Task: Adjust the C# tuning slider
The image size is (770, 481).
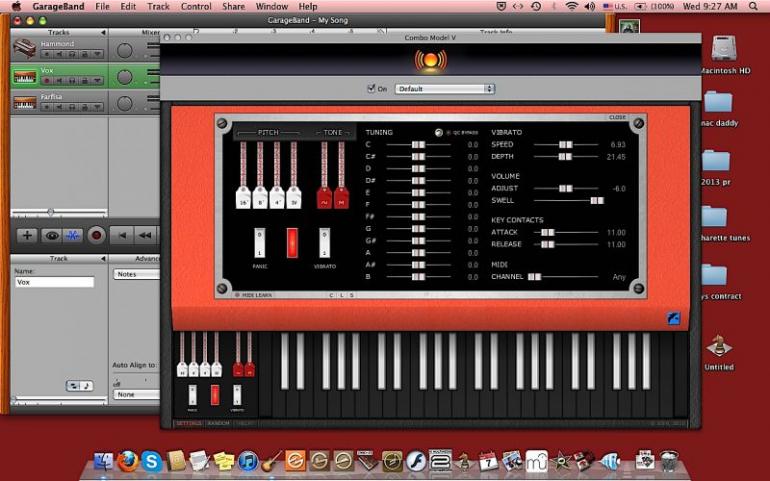Action: (x=418, y=157)
